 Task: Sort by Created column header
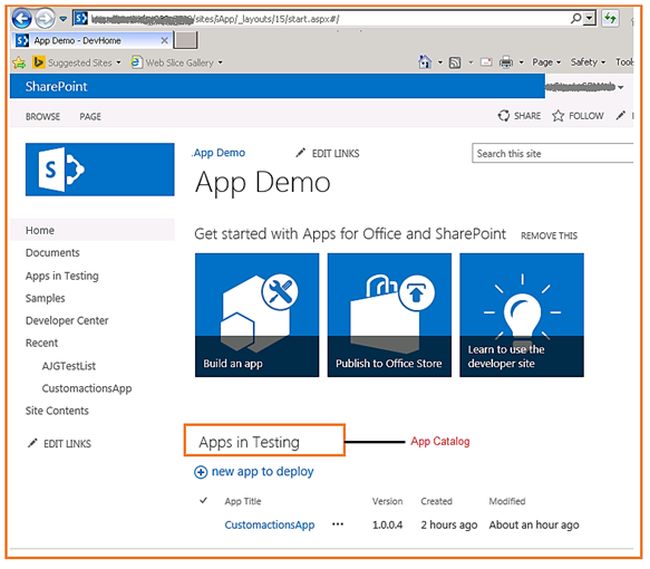pyautogui.click(x=436, y=501)
